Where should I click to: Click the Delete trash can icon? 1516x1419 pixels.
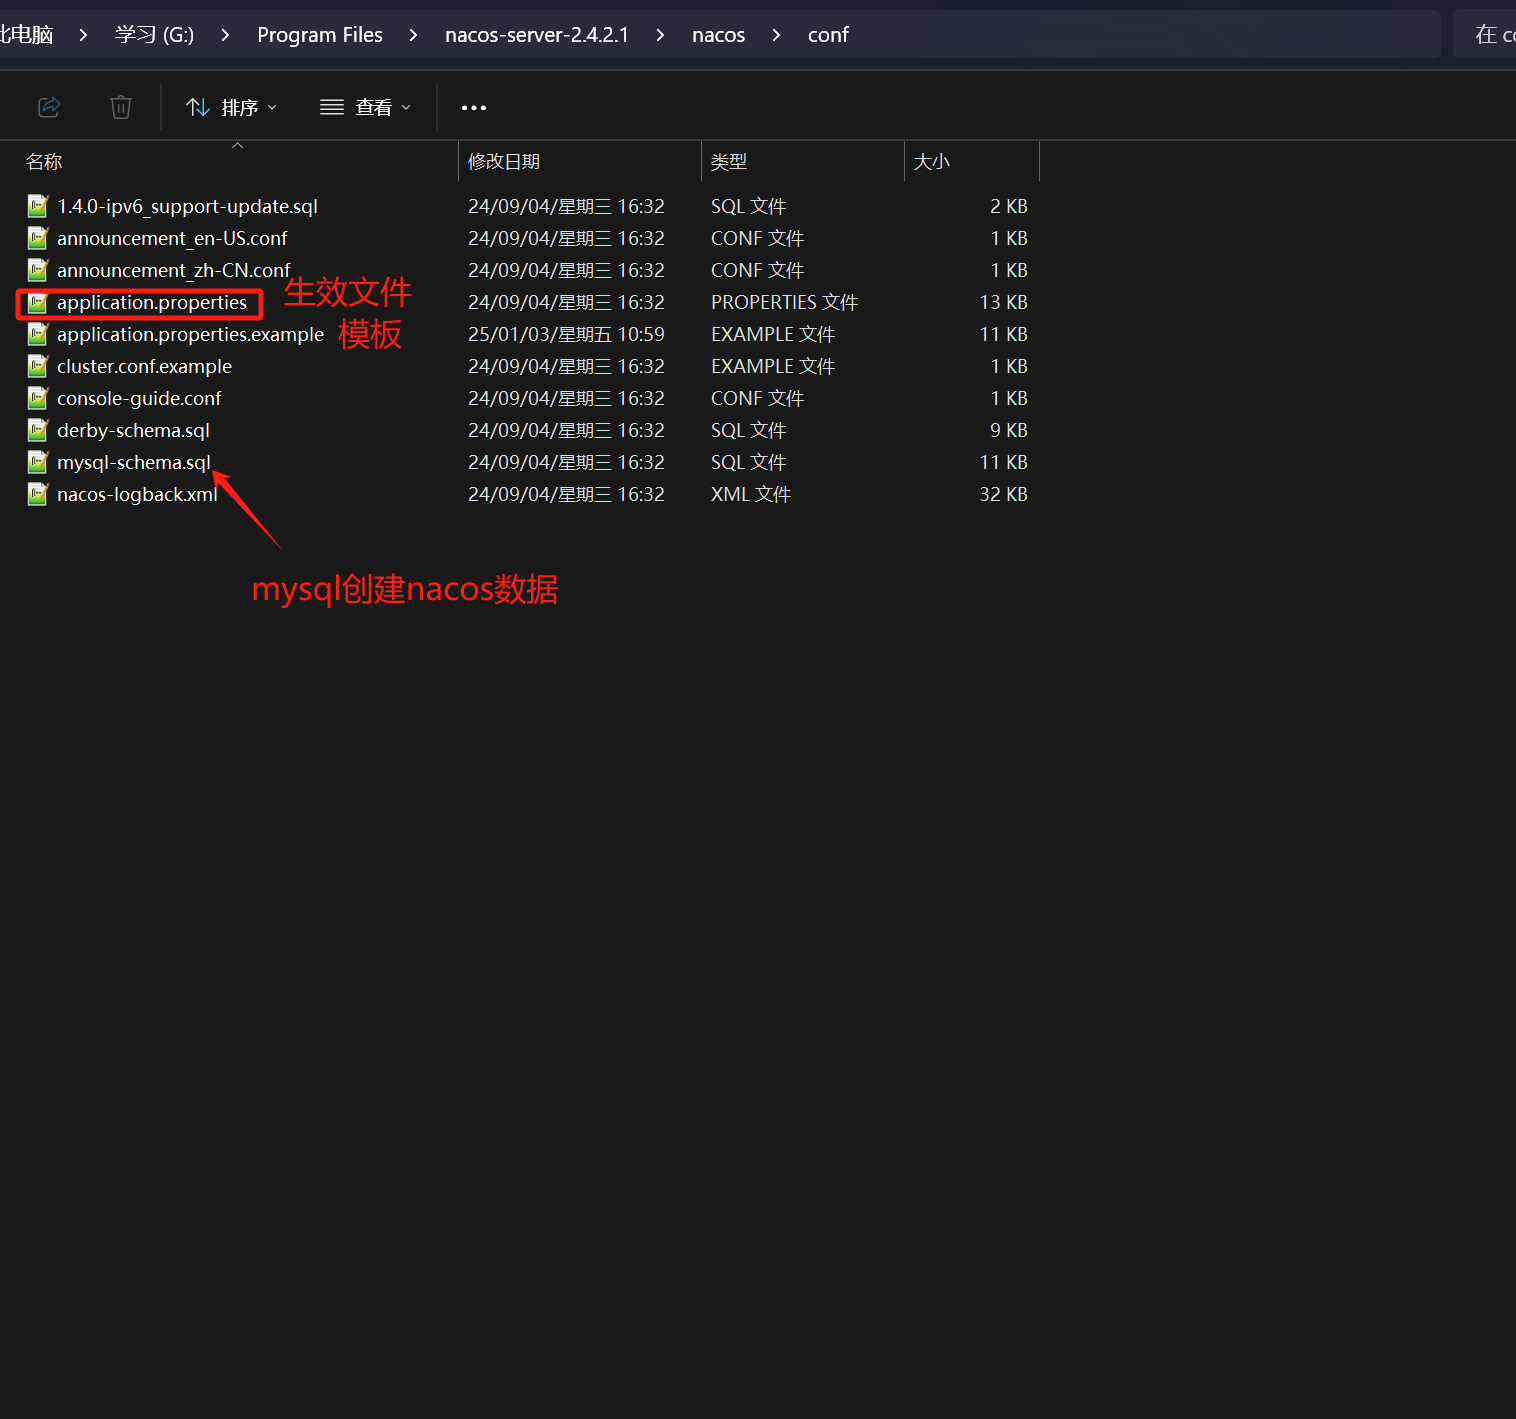tap(120, 107)
